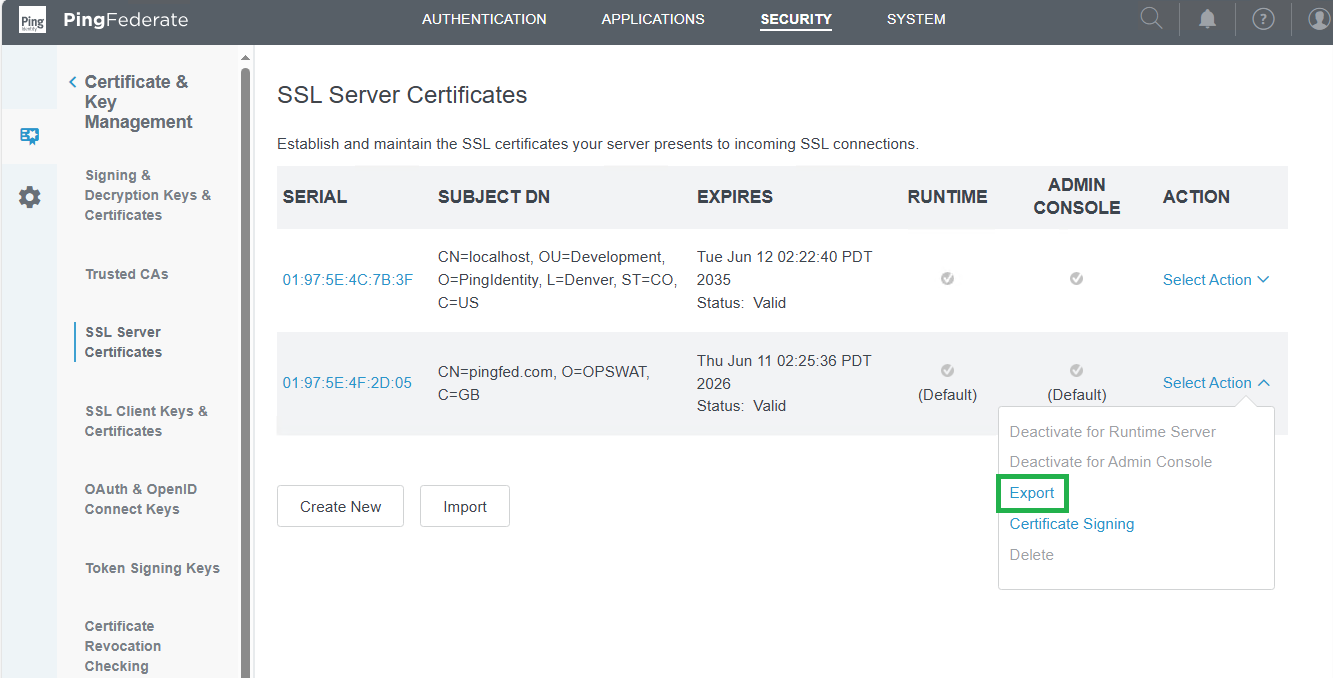Click the SUBJECT DN column header

click(494, 197)
